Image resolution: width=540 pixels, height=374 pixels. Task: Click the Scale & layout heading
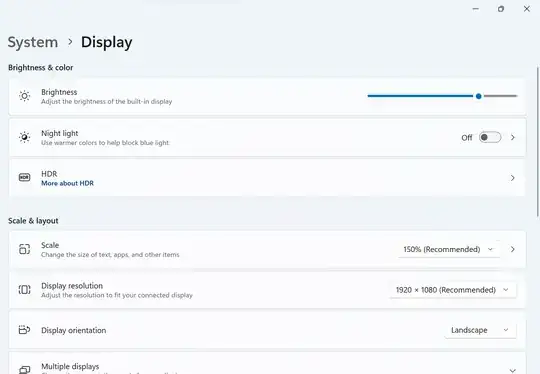(x=33, y=221)
